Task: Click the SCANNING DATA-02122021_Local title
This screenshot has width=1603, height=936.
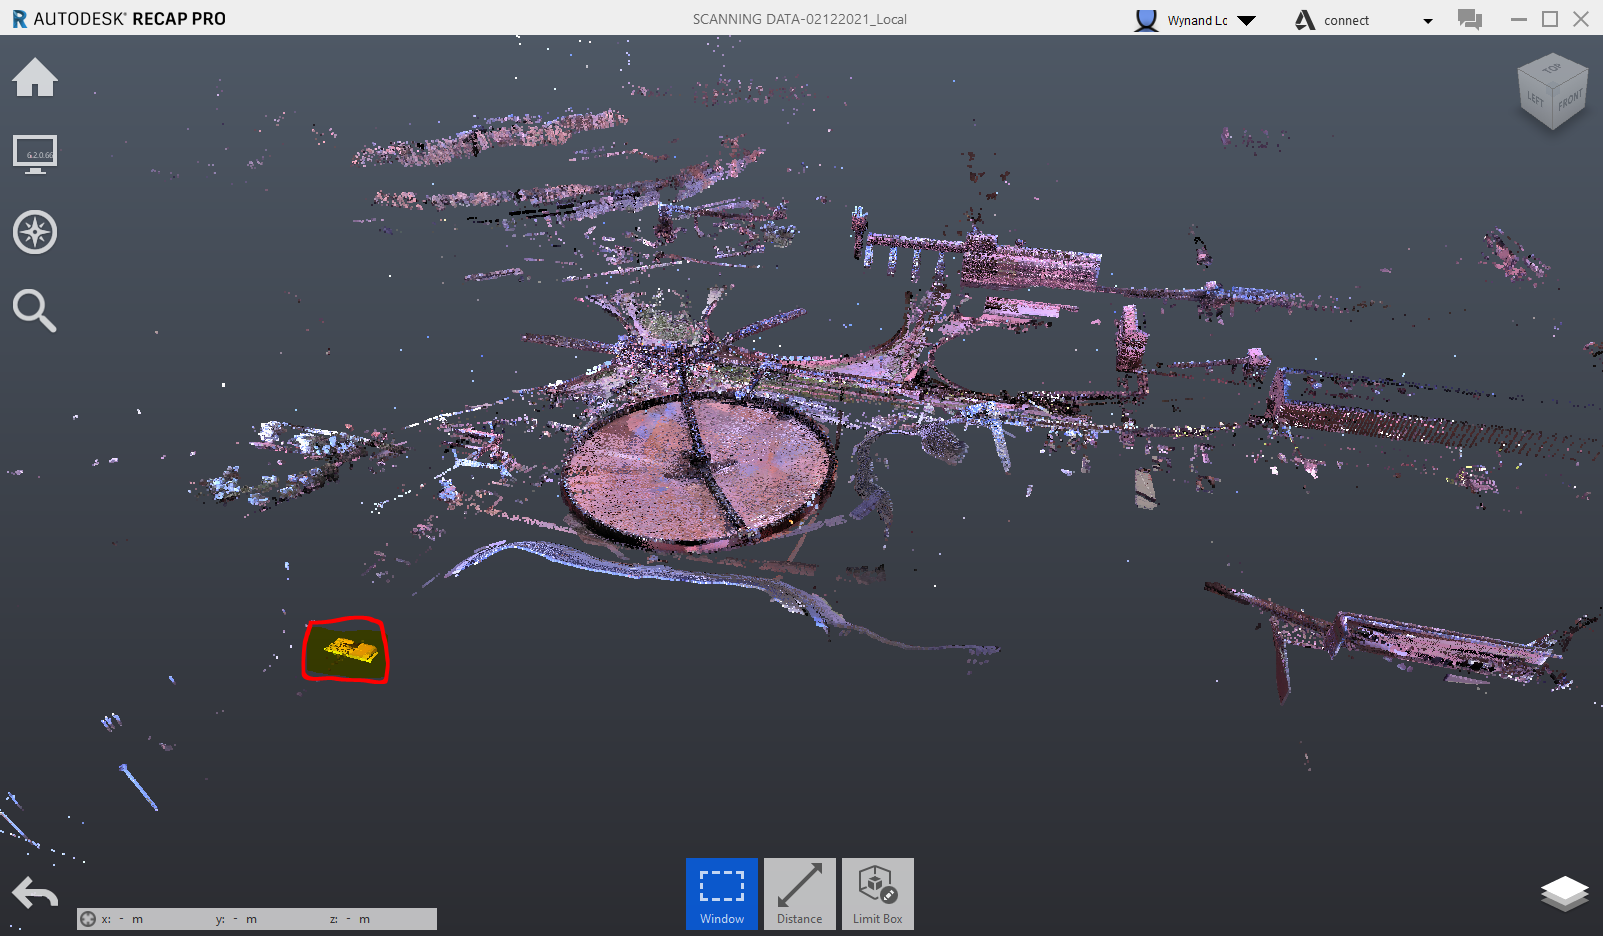Action: point(800,19)
